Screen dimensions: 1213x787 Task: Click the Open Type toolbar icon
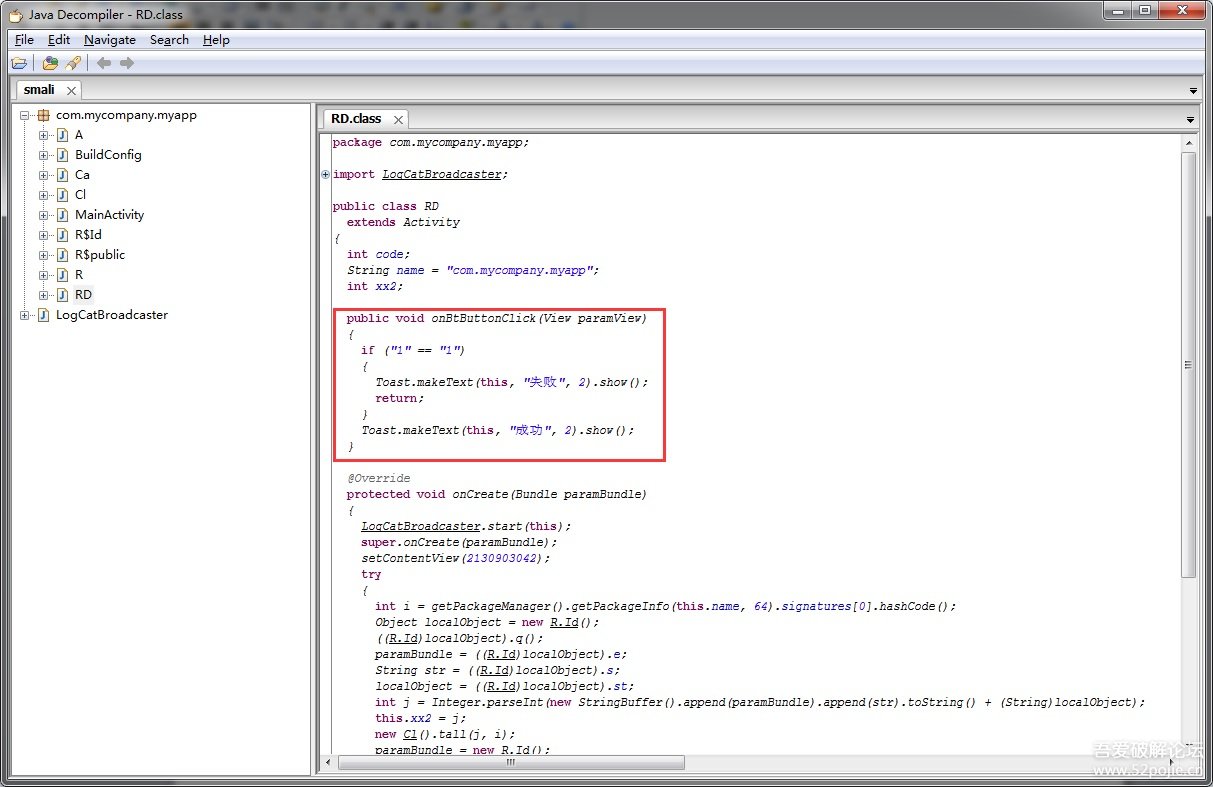point(50,63)
